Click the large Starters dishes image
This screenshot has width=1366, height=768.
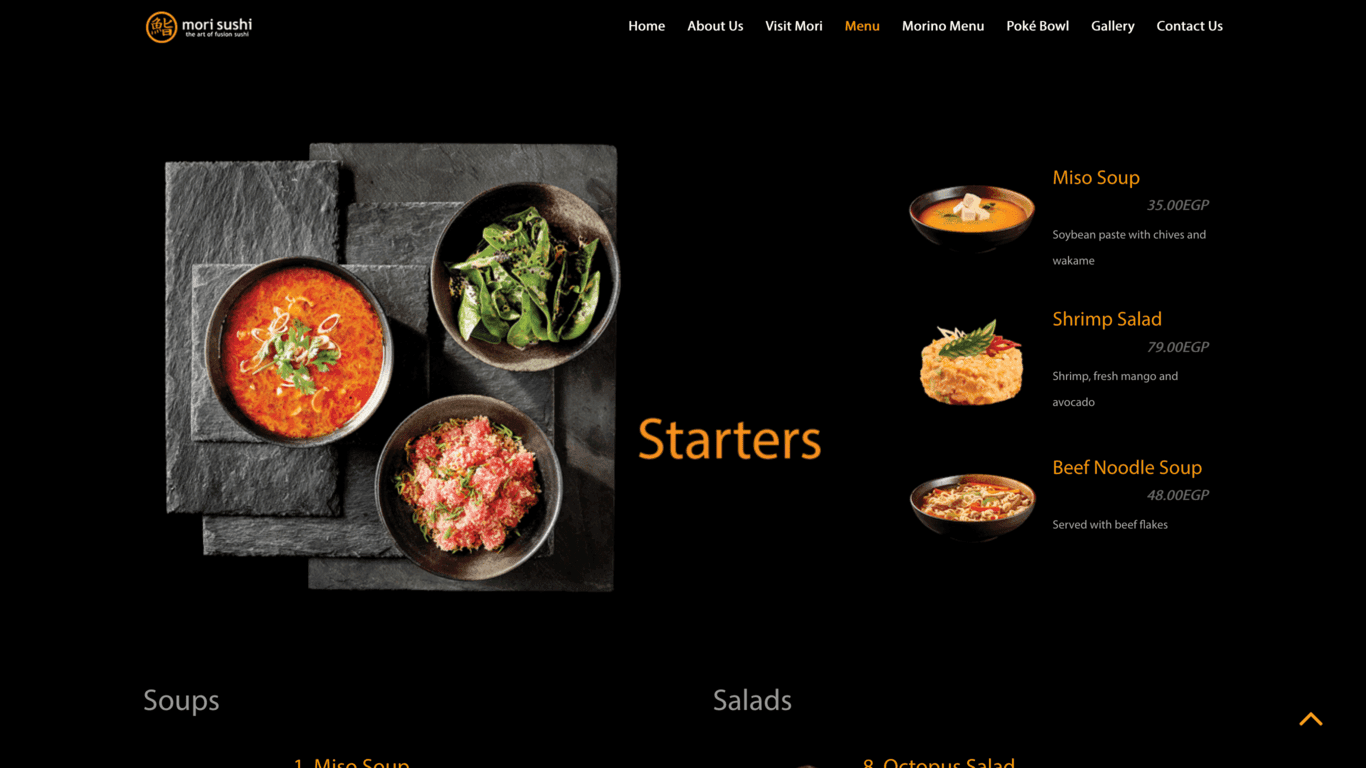point(392,367)
